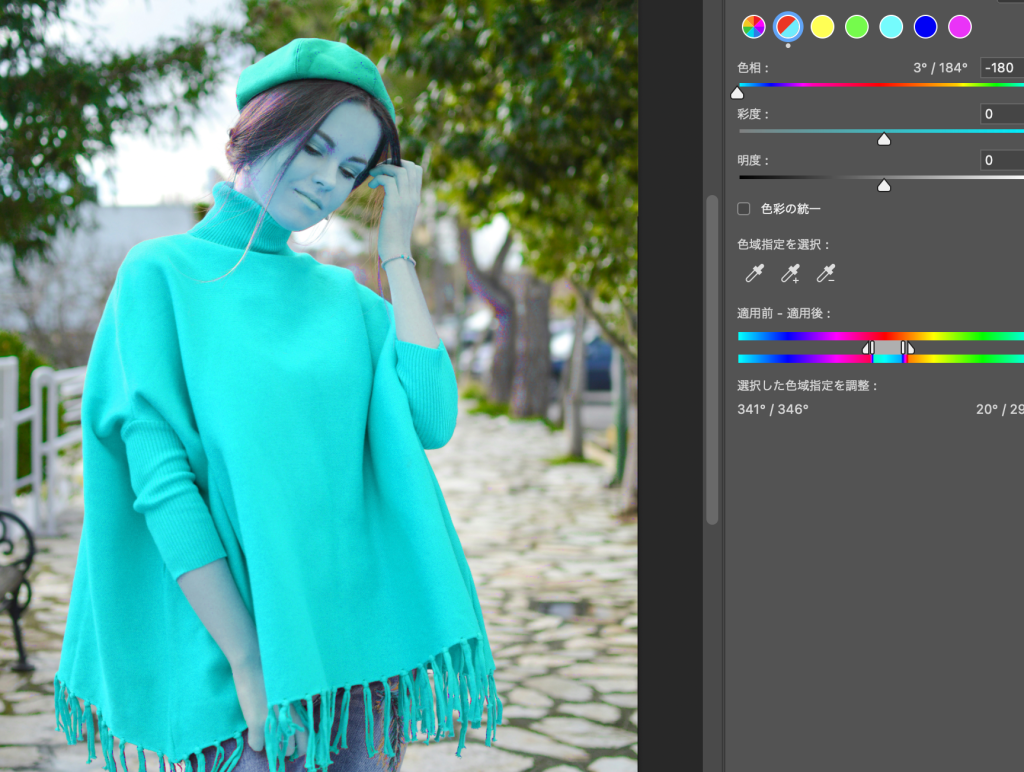The height and width of the screenshot is (772, 1024).
Task: Click the gray range bar between color strips
Action: click(888, 347)
